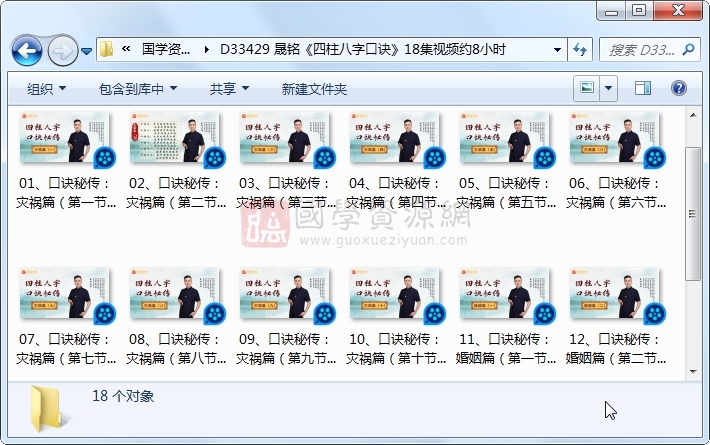Maximize the Explorer window
The width and height of the screenshot is (710, 445).
(639, 11)
